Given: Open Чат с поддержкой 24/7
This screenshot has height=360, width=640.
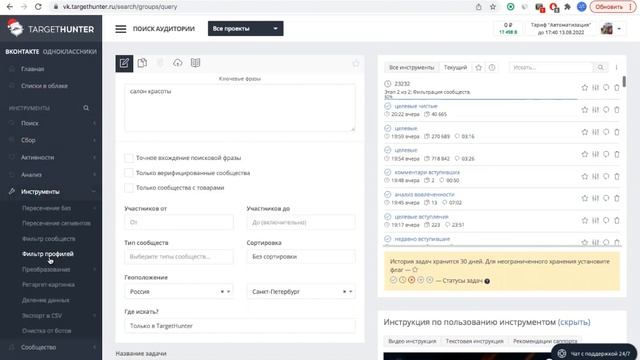Looking at the screenshot, I should click(594, 353).
